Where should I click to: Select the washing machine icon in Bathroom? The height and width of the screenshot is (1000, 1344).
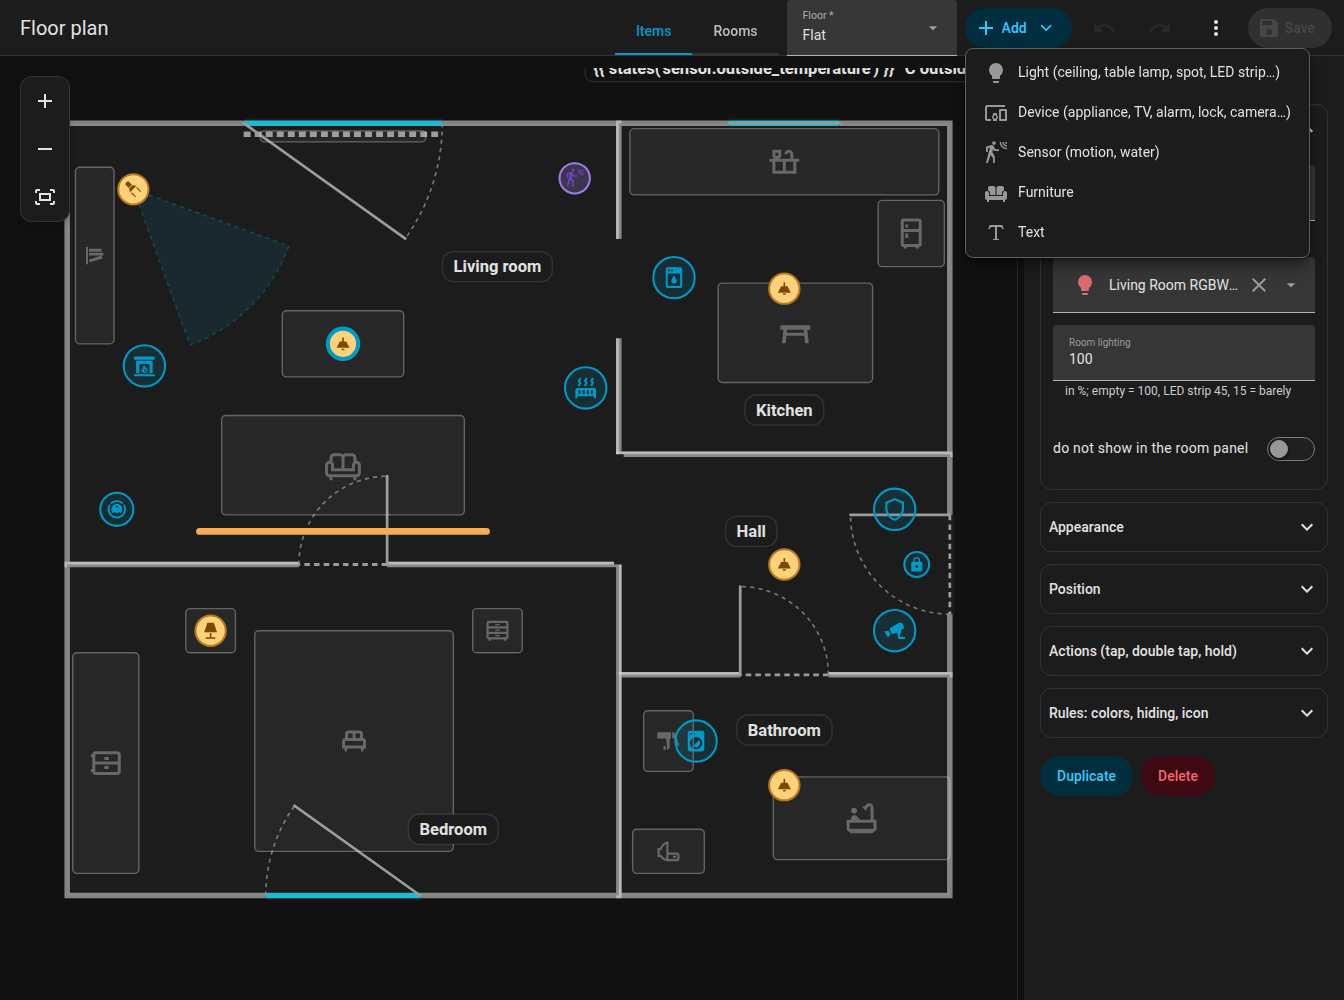pyautogui.click(x=696, y=741)
